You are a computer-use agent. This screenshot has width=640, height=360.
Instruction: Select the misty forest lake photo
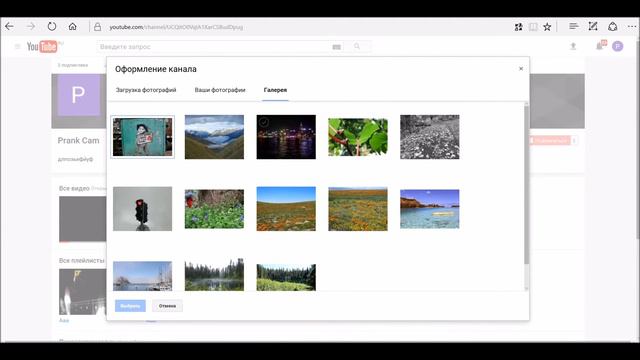point(214,275)
